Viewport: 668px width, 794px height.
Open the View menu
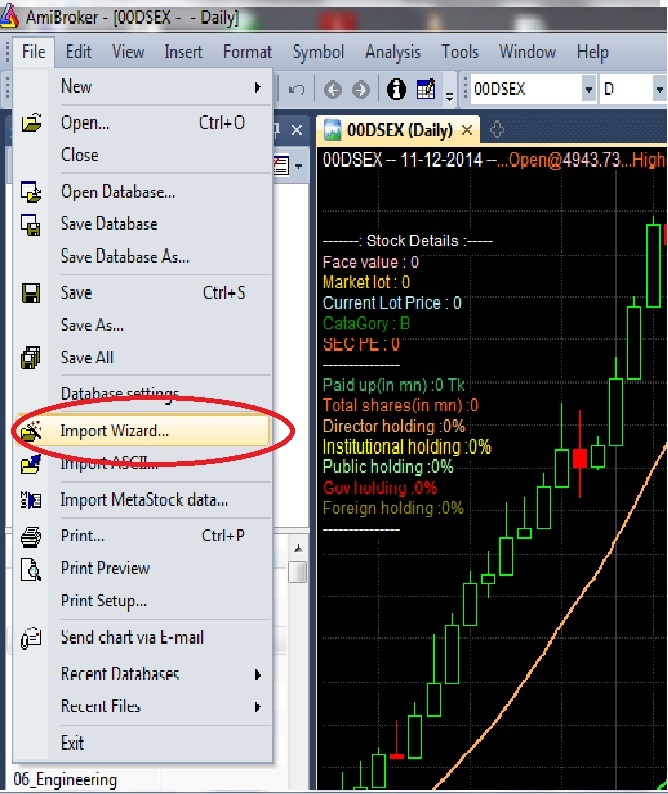pos(128,52)
